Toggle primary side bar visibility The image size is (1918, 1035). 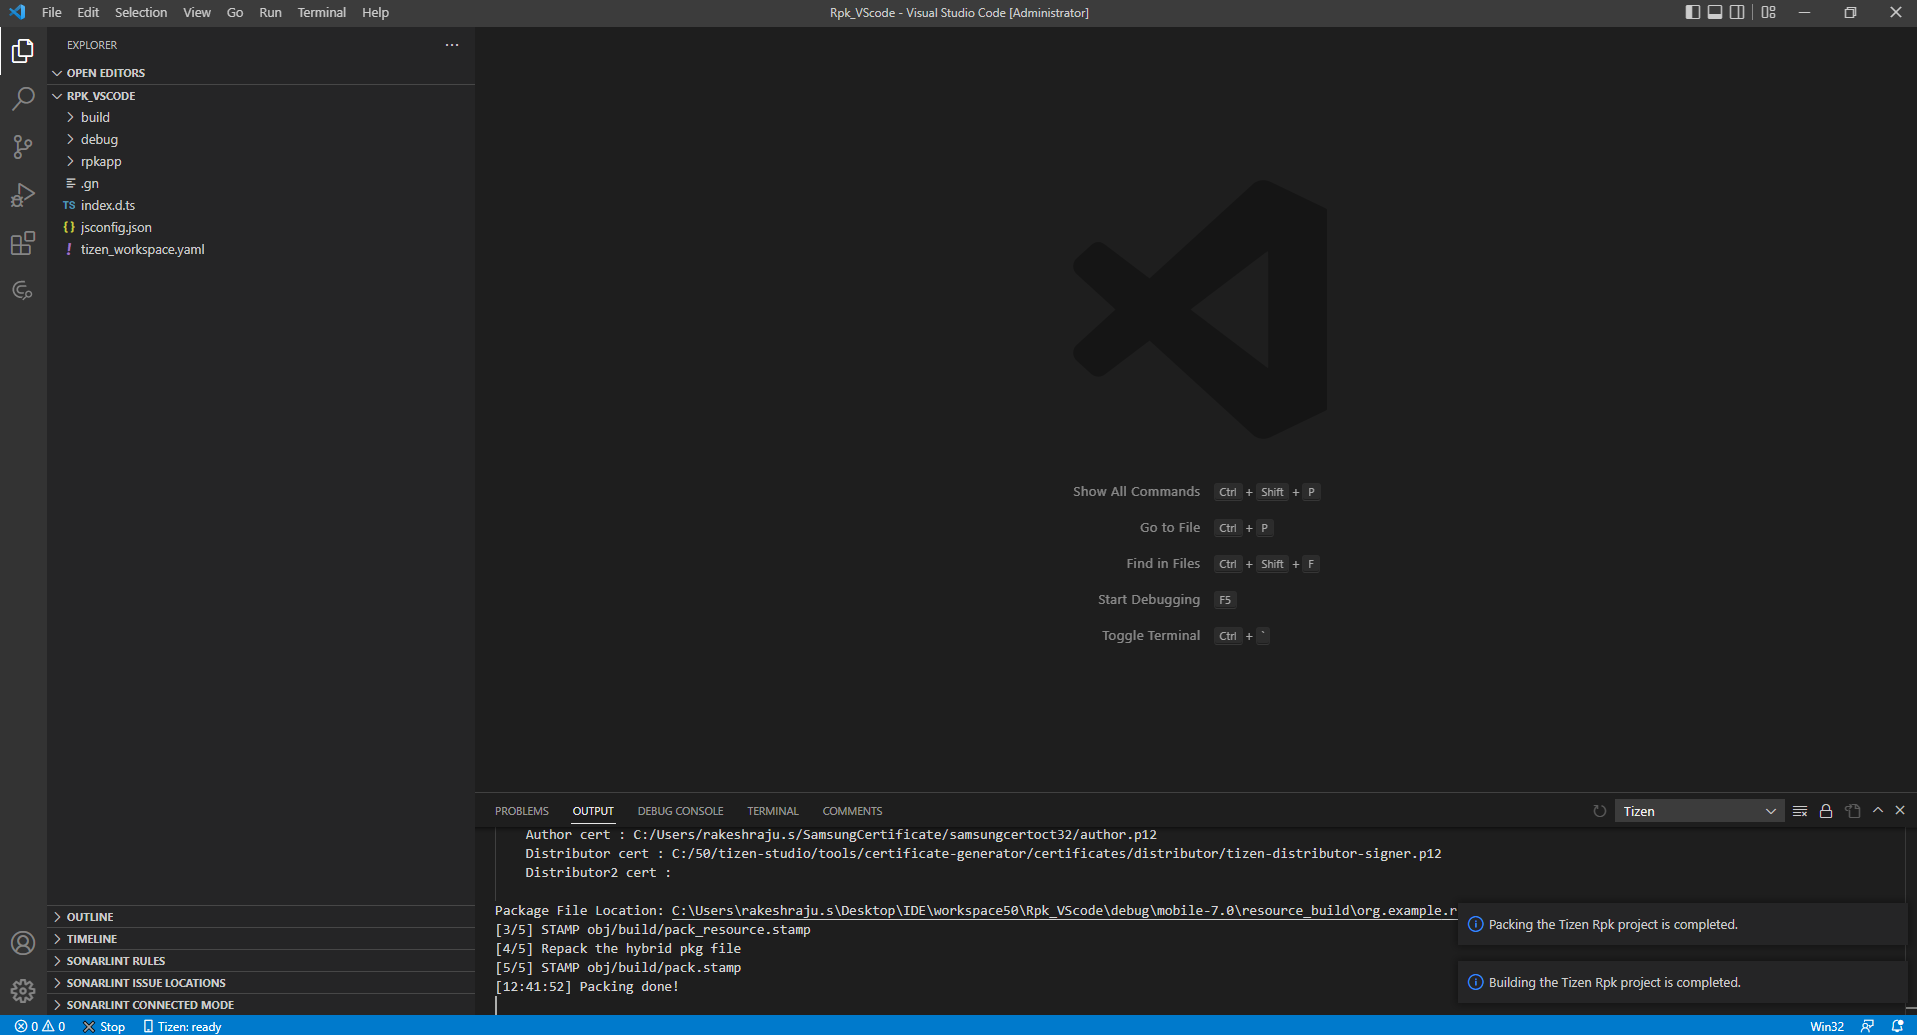point(1692,12)
